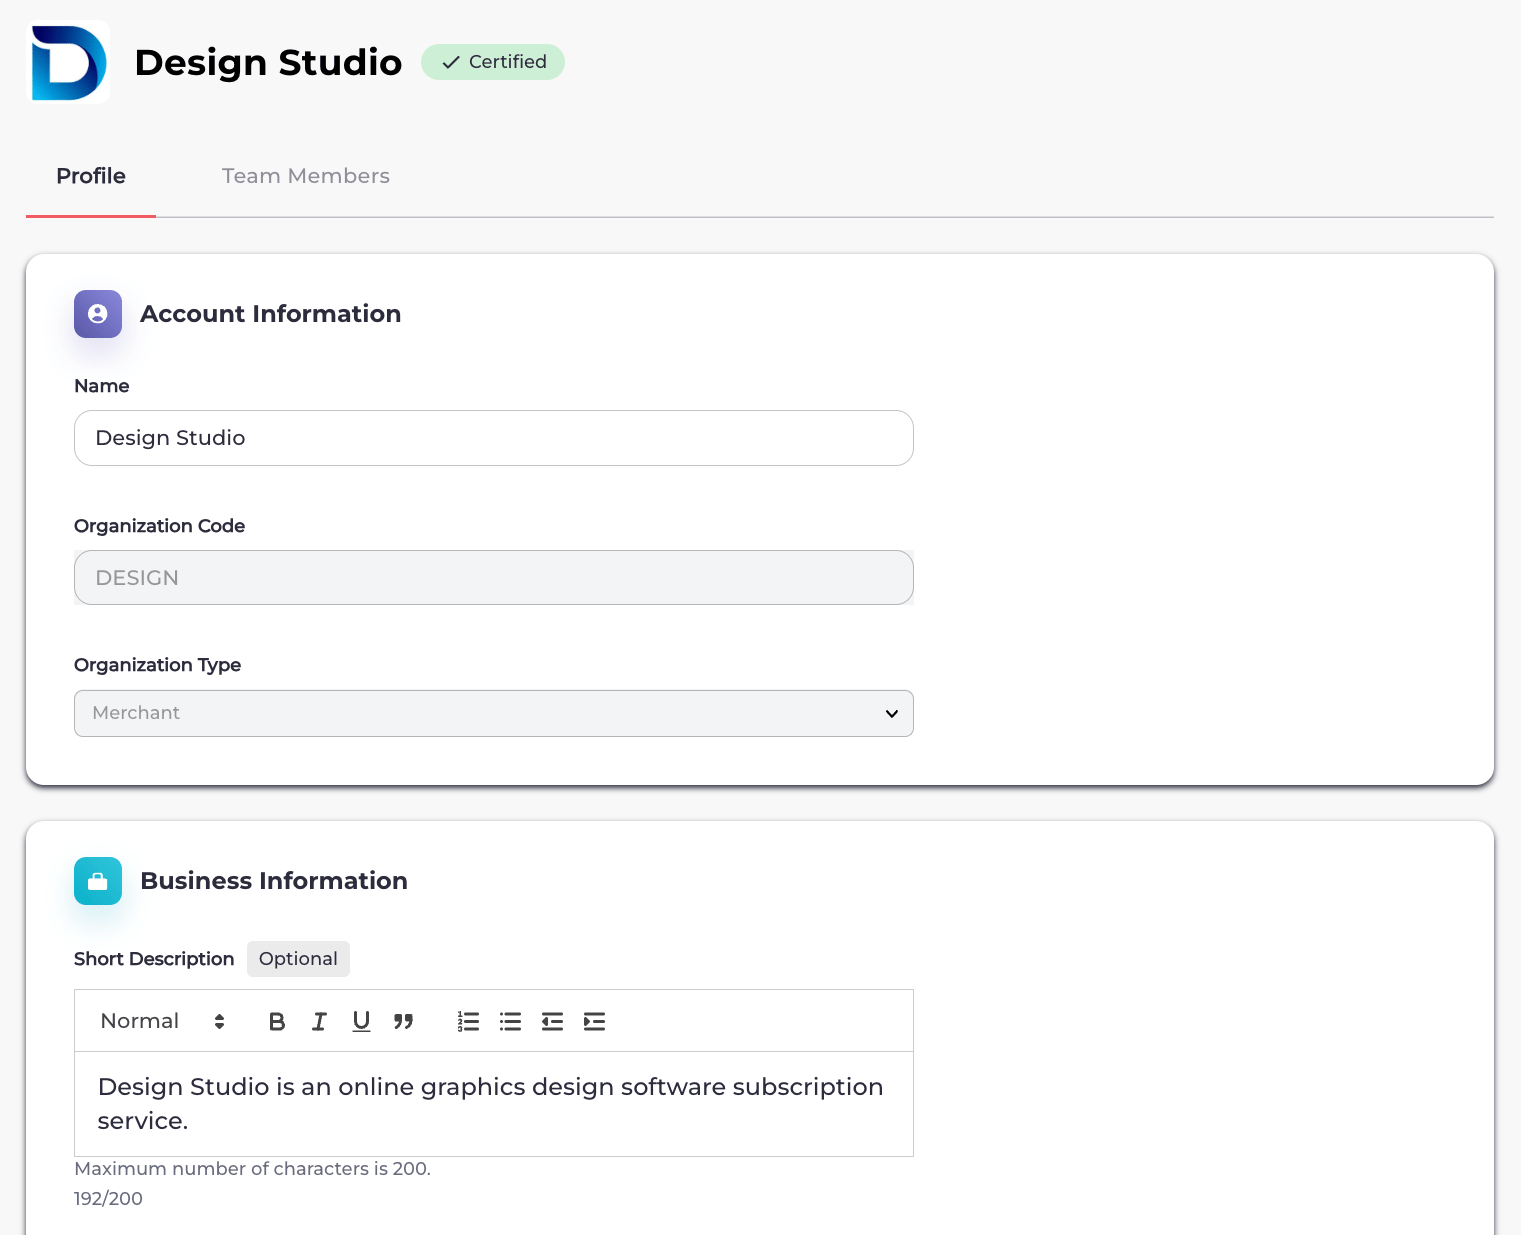Insert a blockquote in description

[x=403, y=1021]
